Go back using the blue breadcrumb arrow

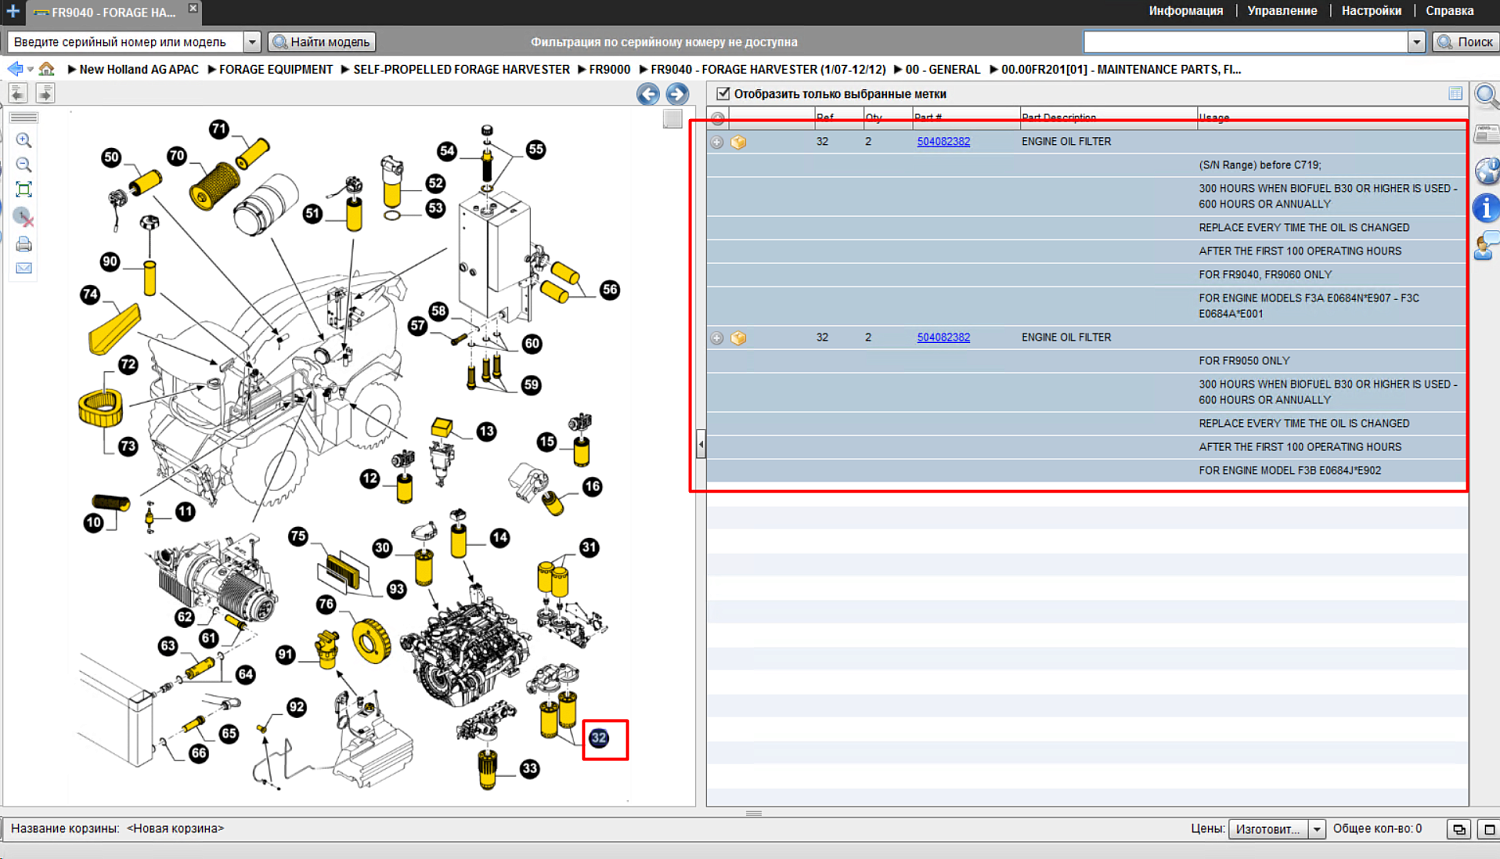point(14,69)
